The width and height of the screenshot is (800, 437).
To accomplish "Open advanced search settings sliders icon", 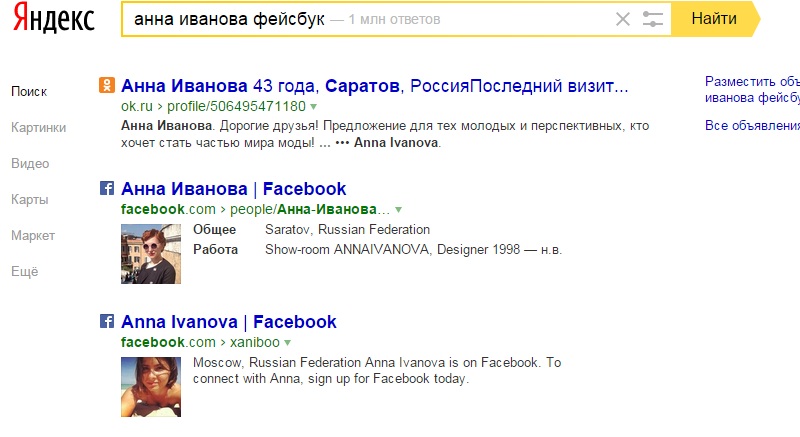I will click(x=653, y=19).
